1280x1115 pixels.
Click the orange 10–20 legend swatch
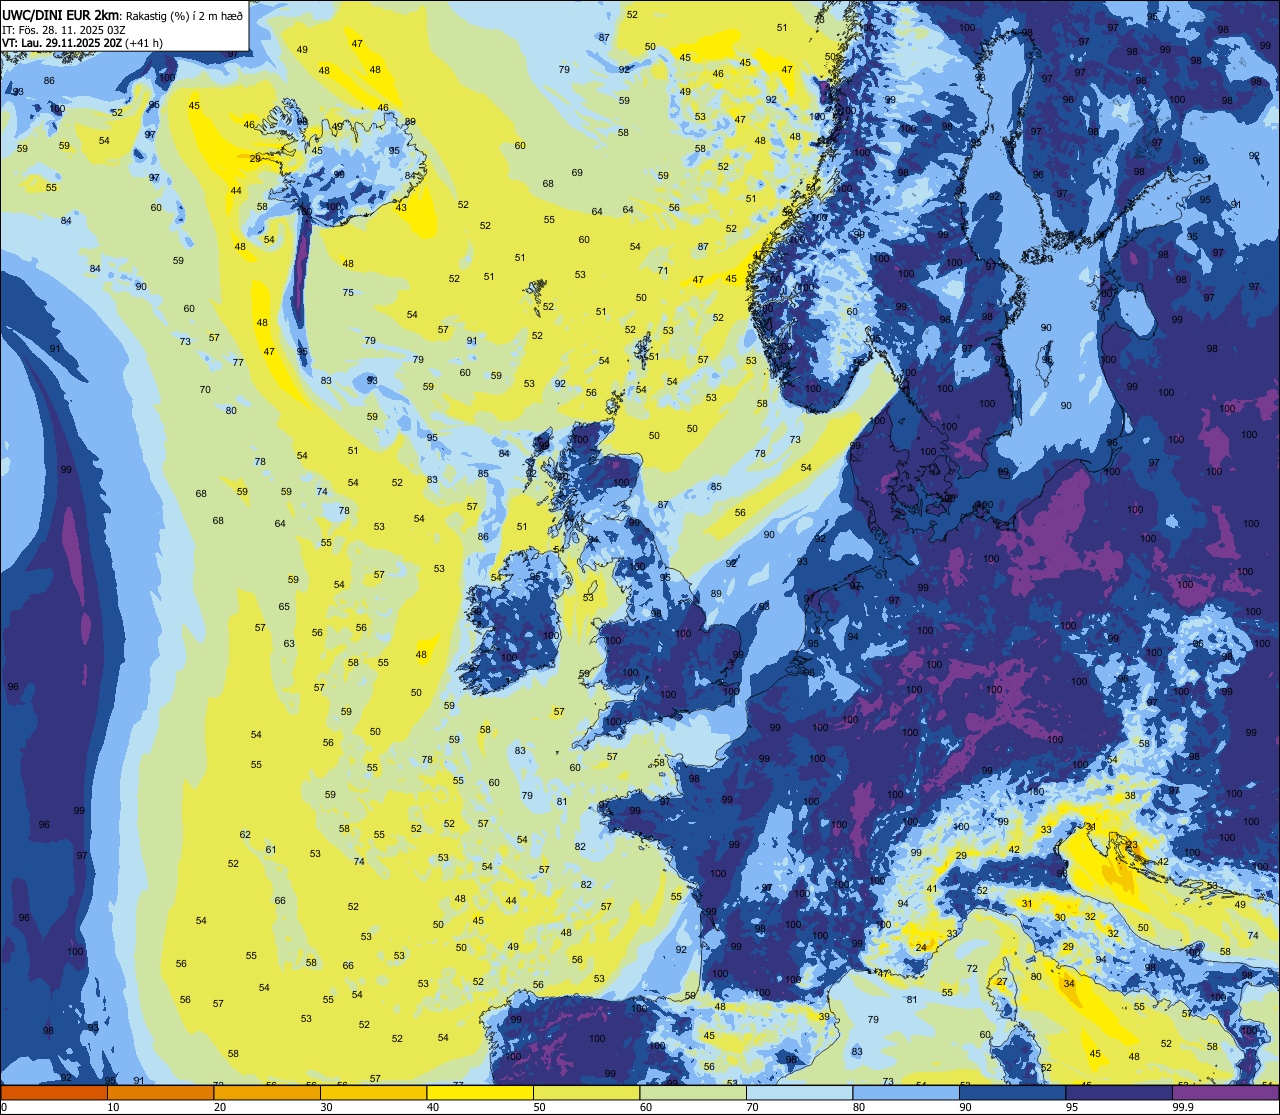[x=160, y=1092]
